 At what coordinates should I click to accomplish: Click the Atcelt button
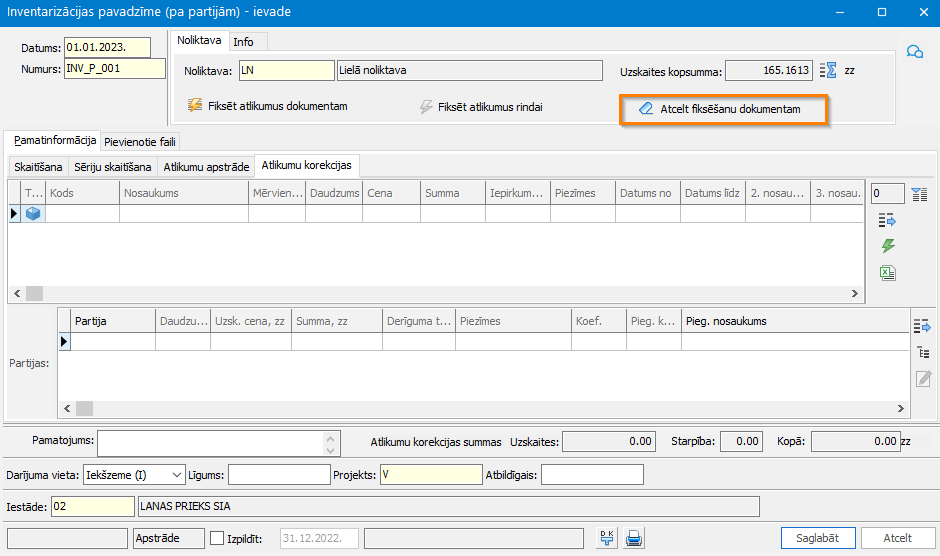click(897, 538)
